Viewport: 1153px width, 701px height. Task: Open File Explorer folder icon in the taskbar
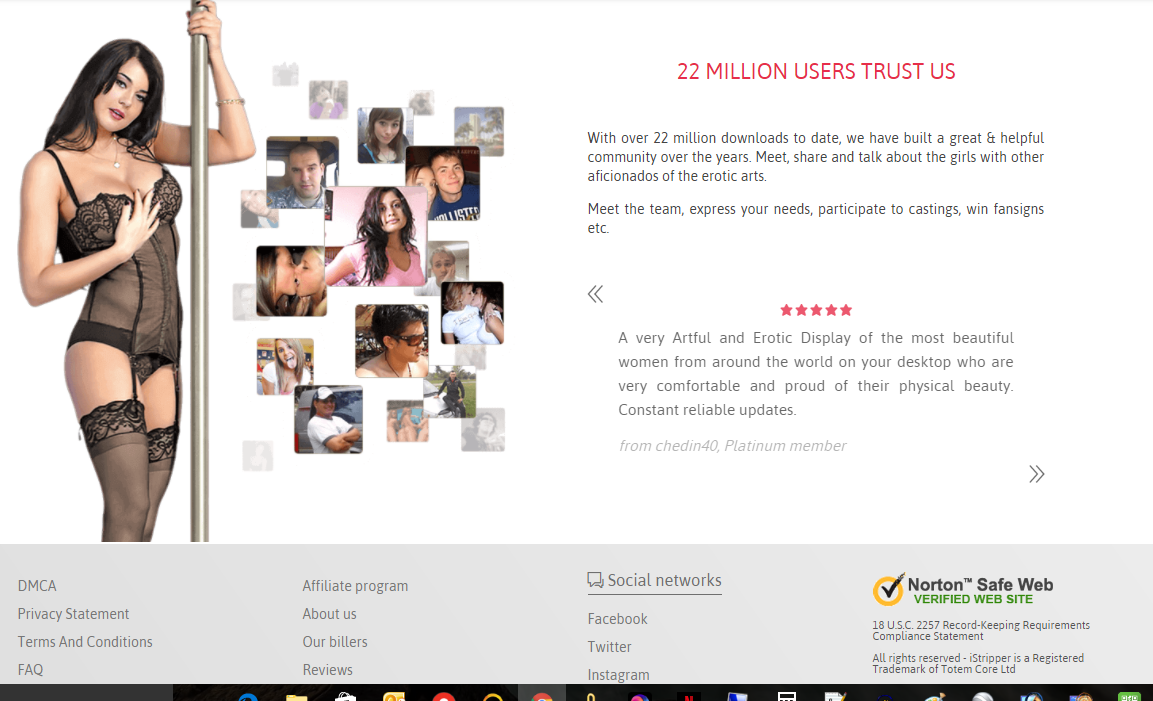click(296, 697)
